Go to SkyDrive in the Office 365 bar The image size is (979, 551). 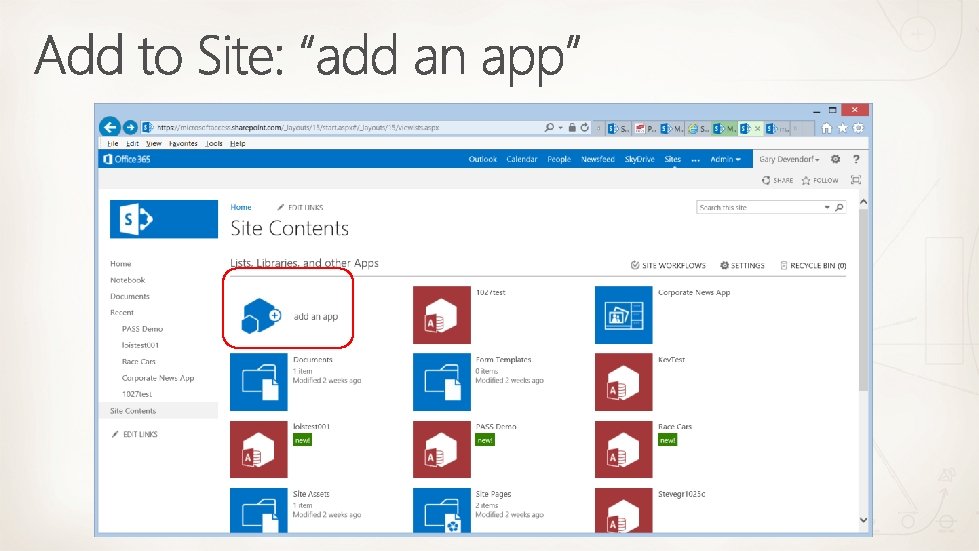(x=639, y=159)
